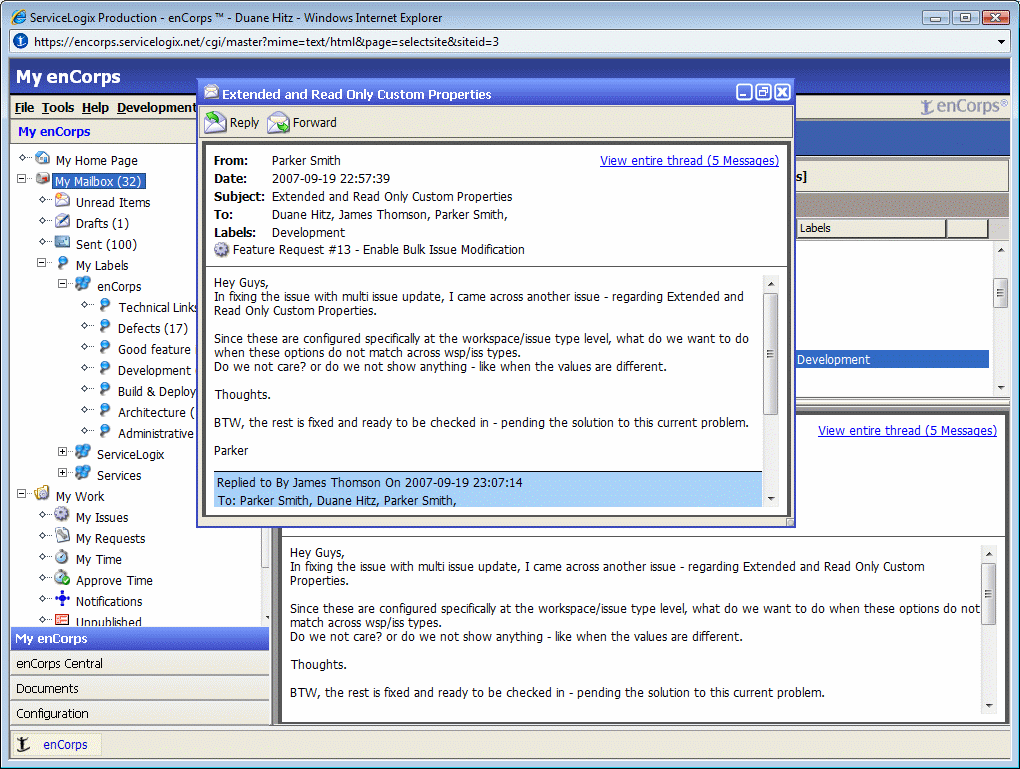Screen dimensions: 1020x769
Task: Open the Tools menu
Action: coord(58,107)
